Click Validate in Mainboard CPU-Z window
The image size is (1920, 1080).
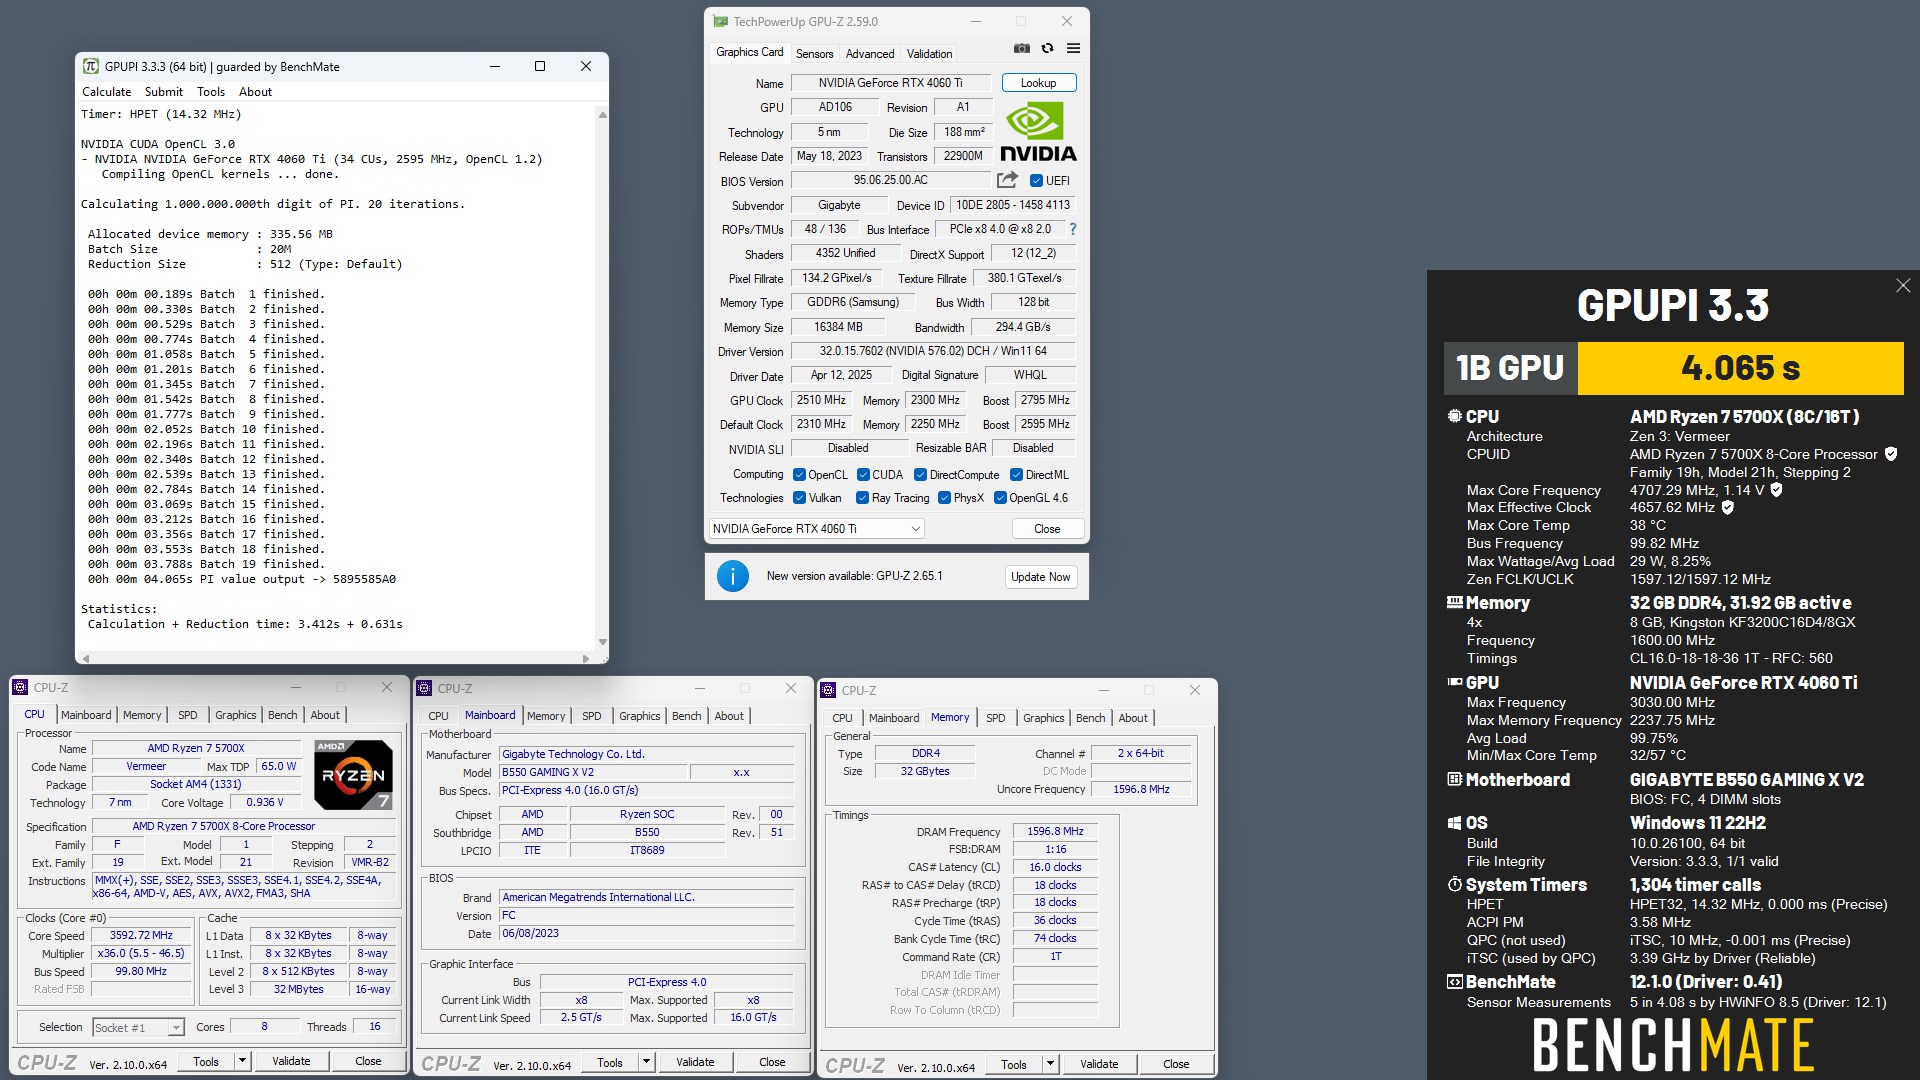pyautogui.click(x=695, y=1062)
